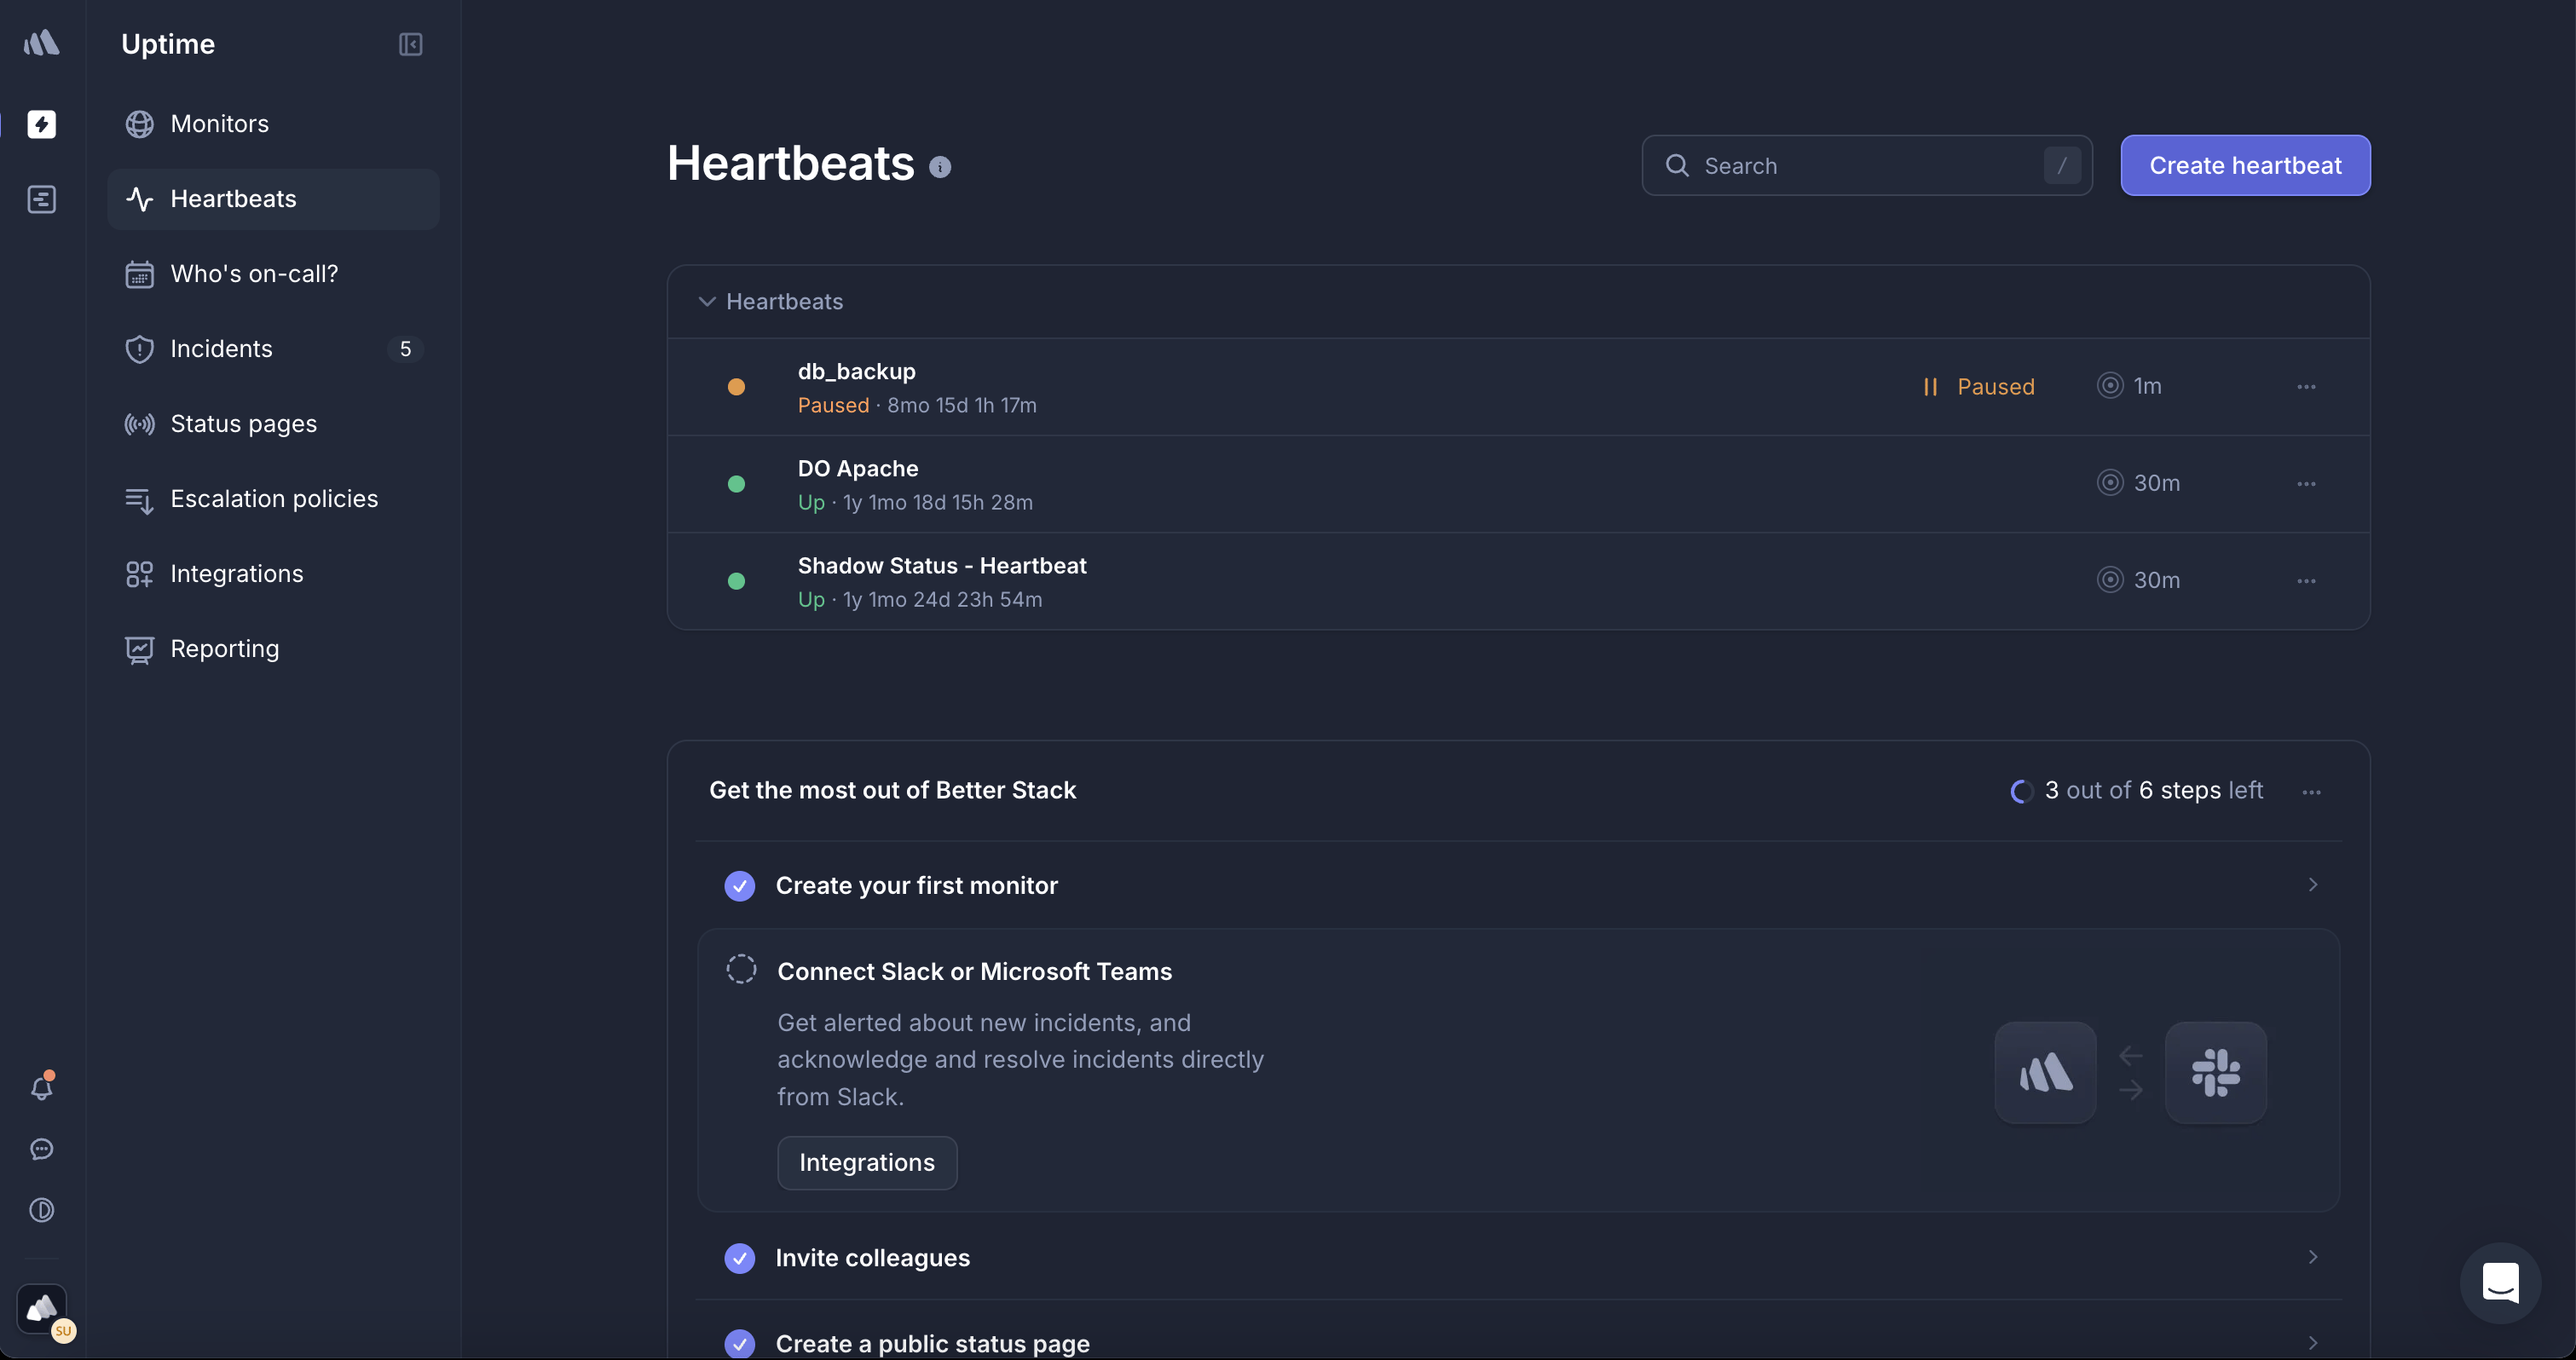Open the Intercom chat bubble bottom right
Screen dimensions: 2576x1360
click(2500, 1283)
